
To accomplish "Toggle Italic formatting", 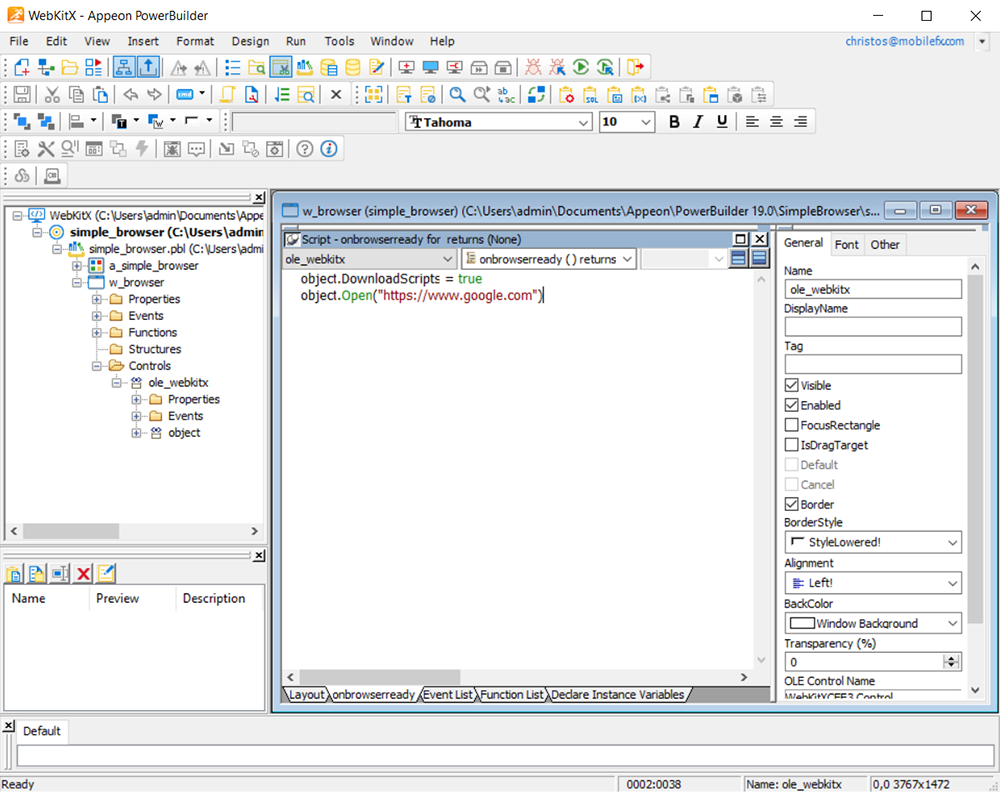I will pos(698,122).
